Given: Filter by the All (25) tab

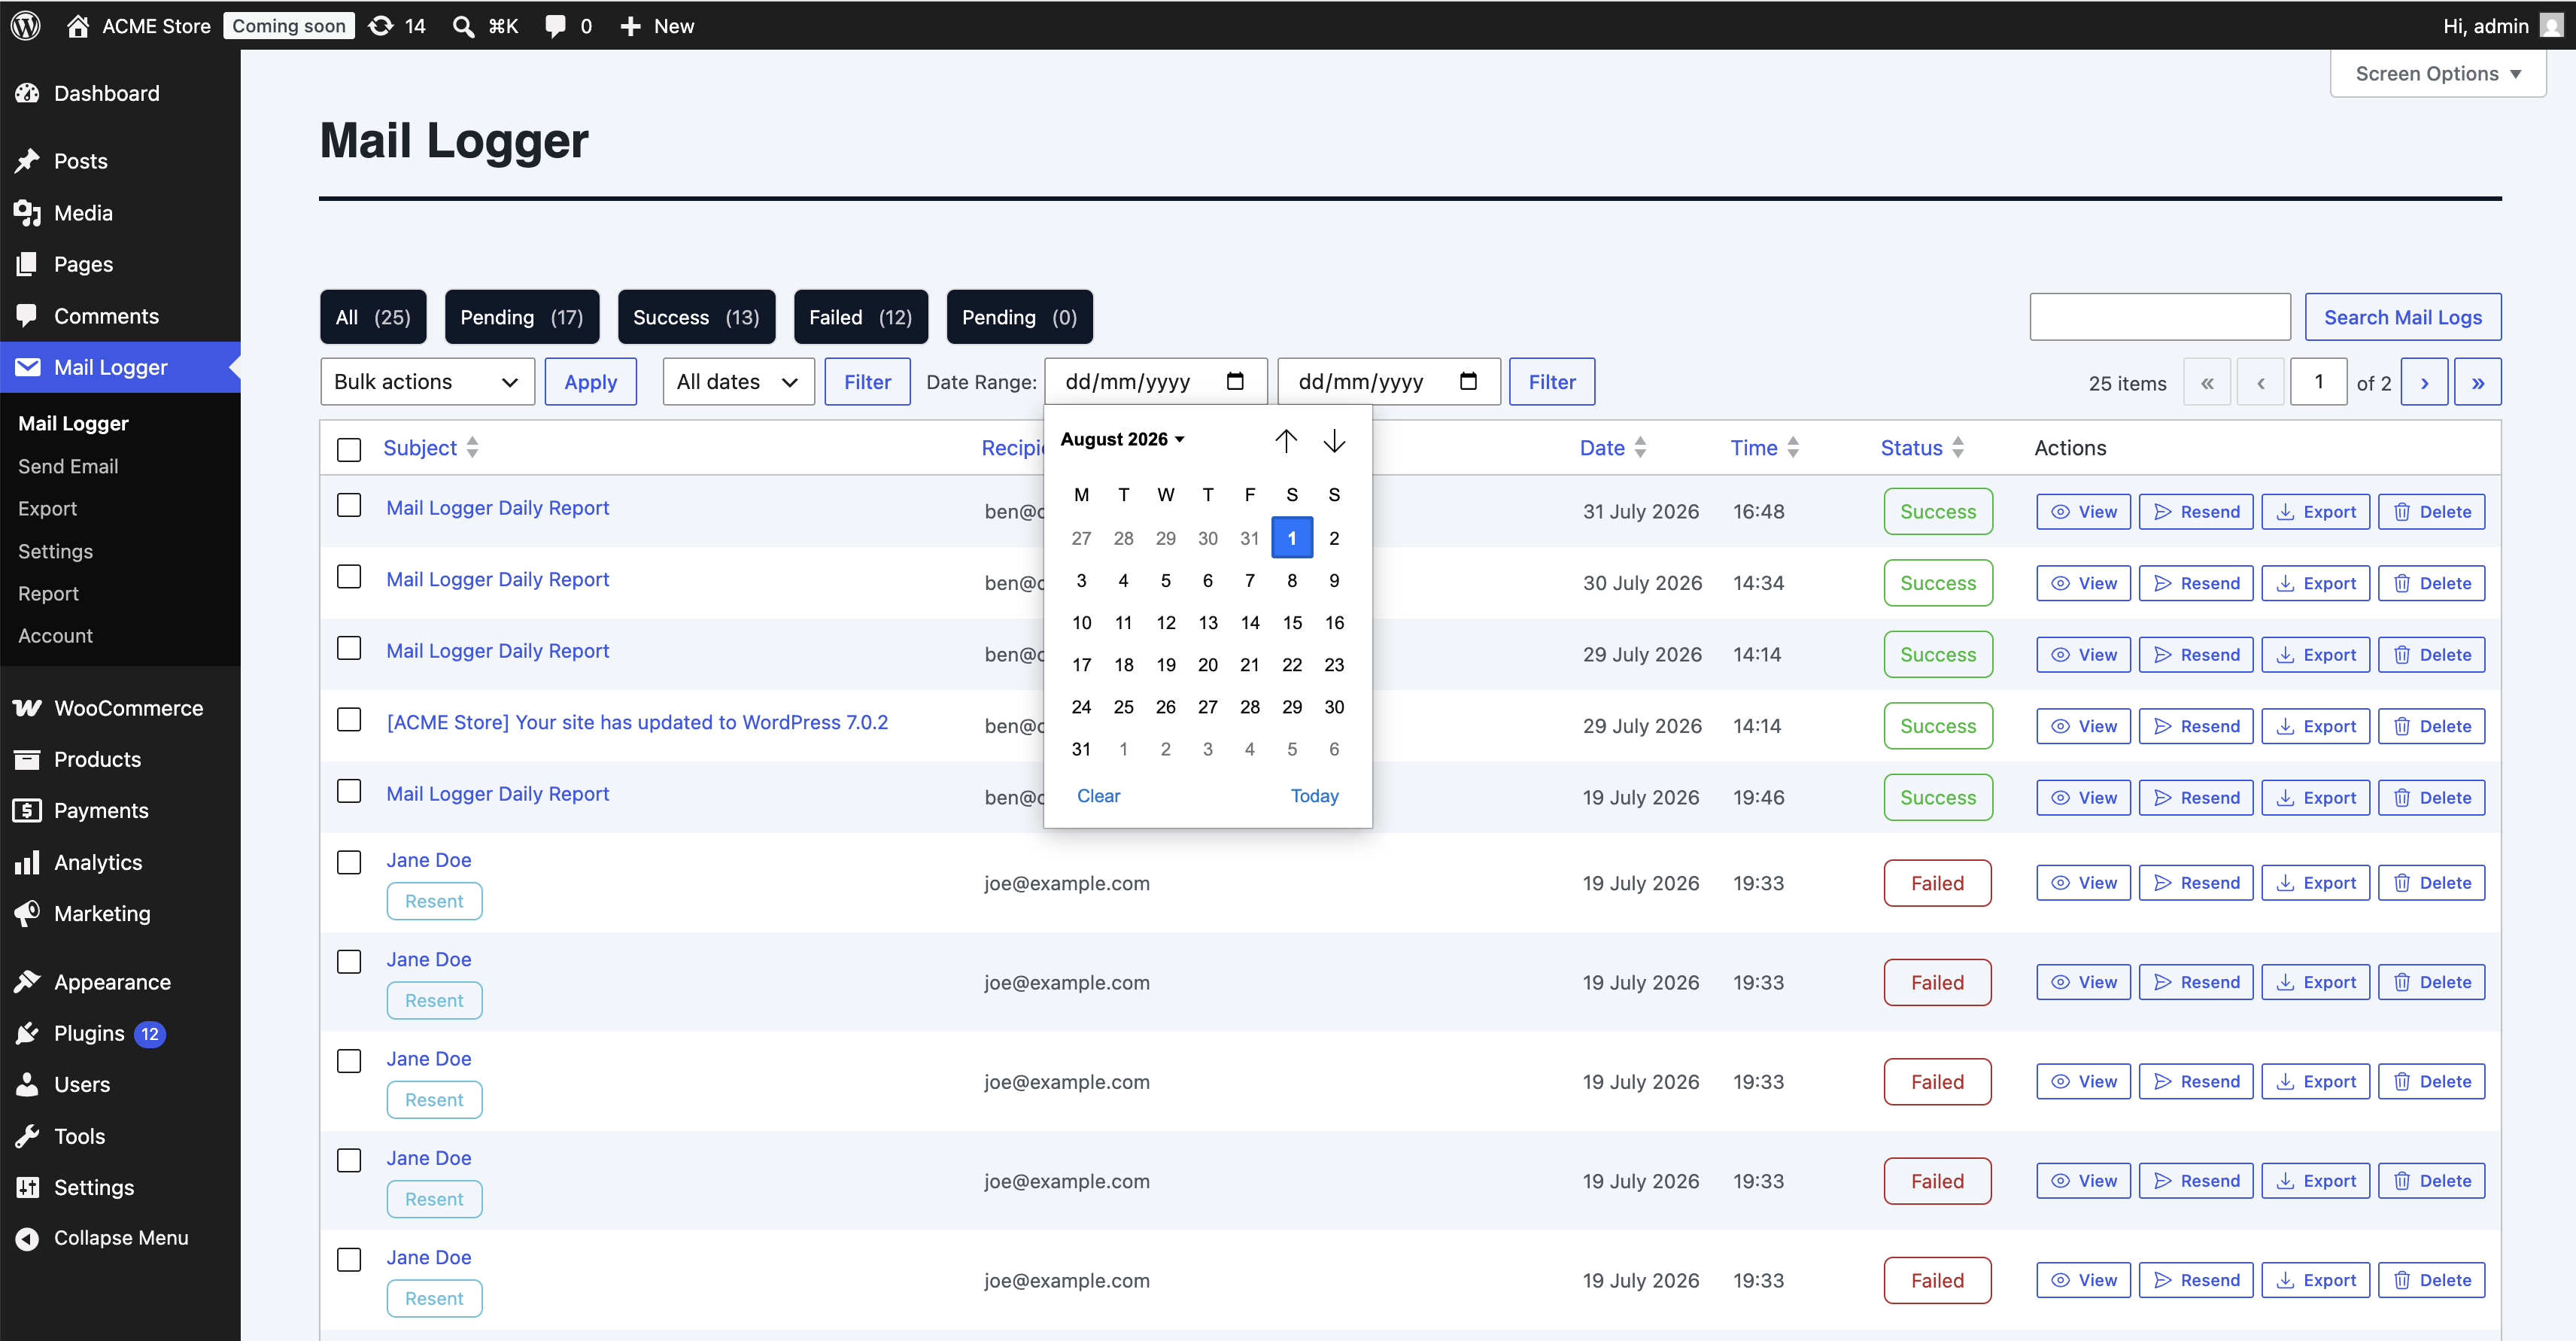Looking at the screenshot, I should pyautogui.click(x=373, y=317).
